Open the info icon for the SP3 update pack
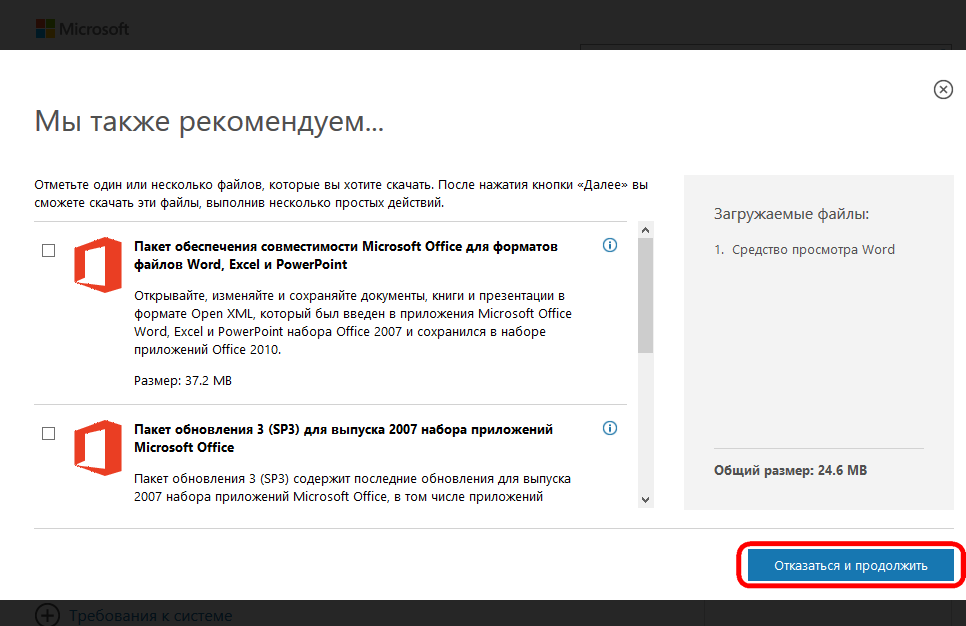966x626 pixels. pos(610,428)
